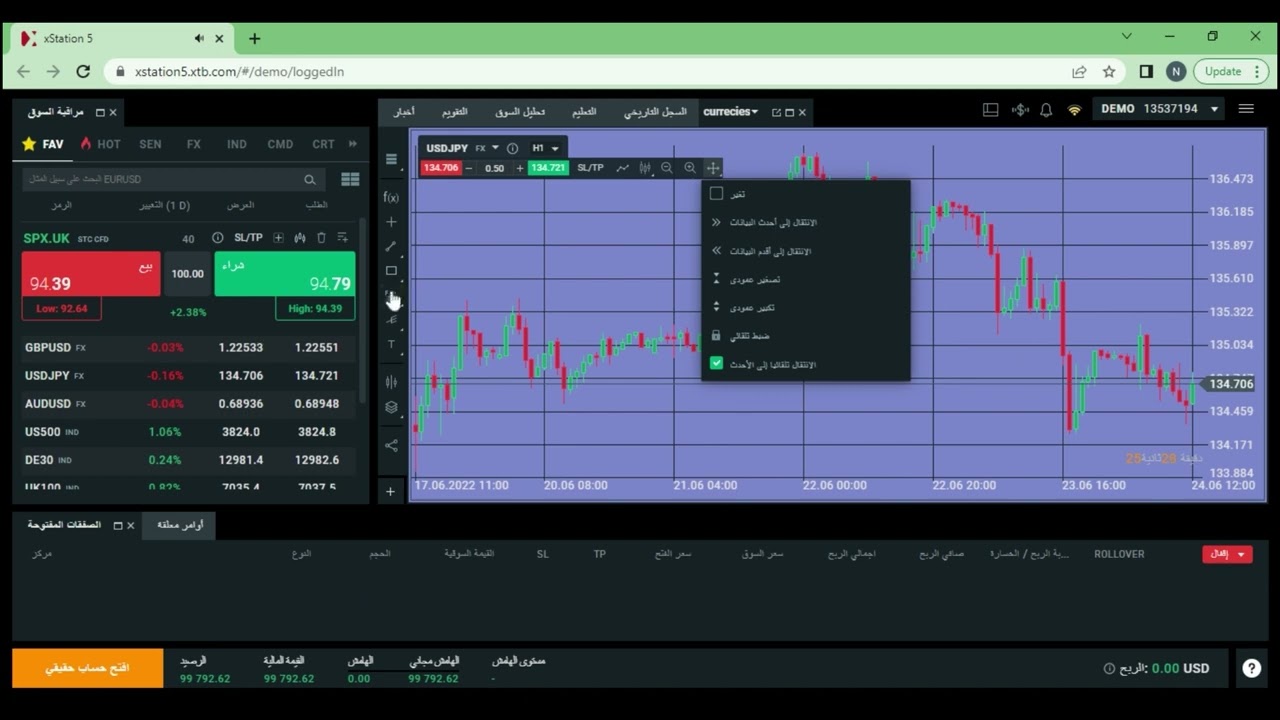The height and width of the screenshot is (720, 1280).
Task: Open the help question mark button
Action: 1251,668
